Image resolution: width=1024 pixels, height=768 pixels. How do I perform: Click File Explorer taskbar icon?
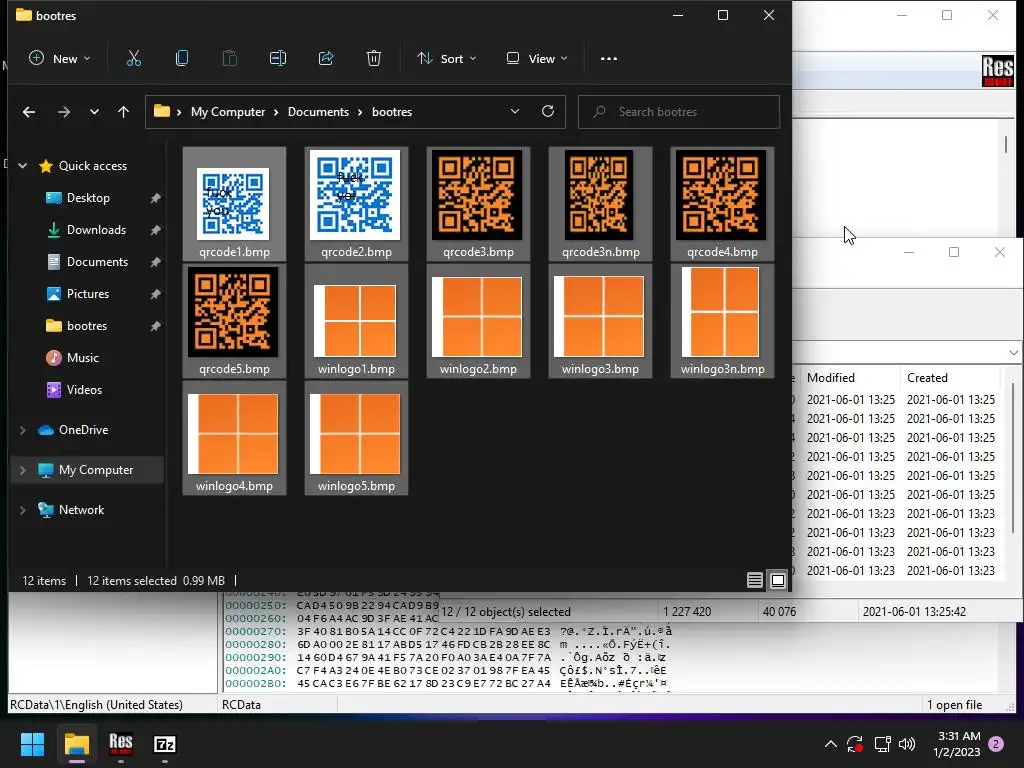tap(76, 744)
